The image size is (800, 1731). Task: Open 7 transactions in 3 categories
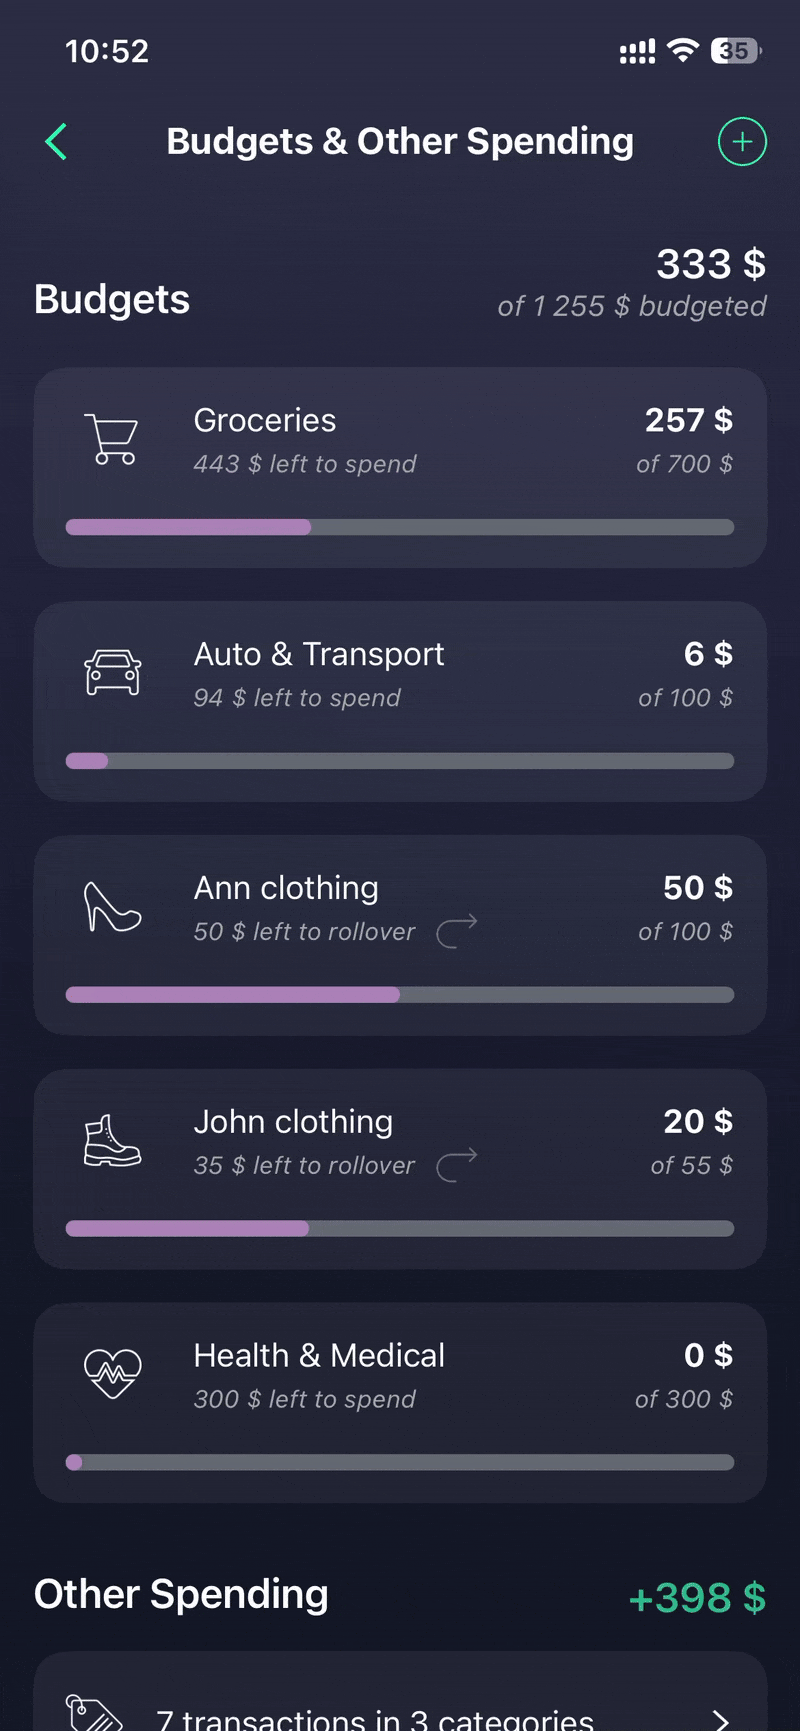pyautogui.click(x=375, y=1719)
